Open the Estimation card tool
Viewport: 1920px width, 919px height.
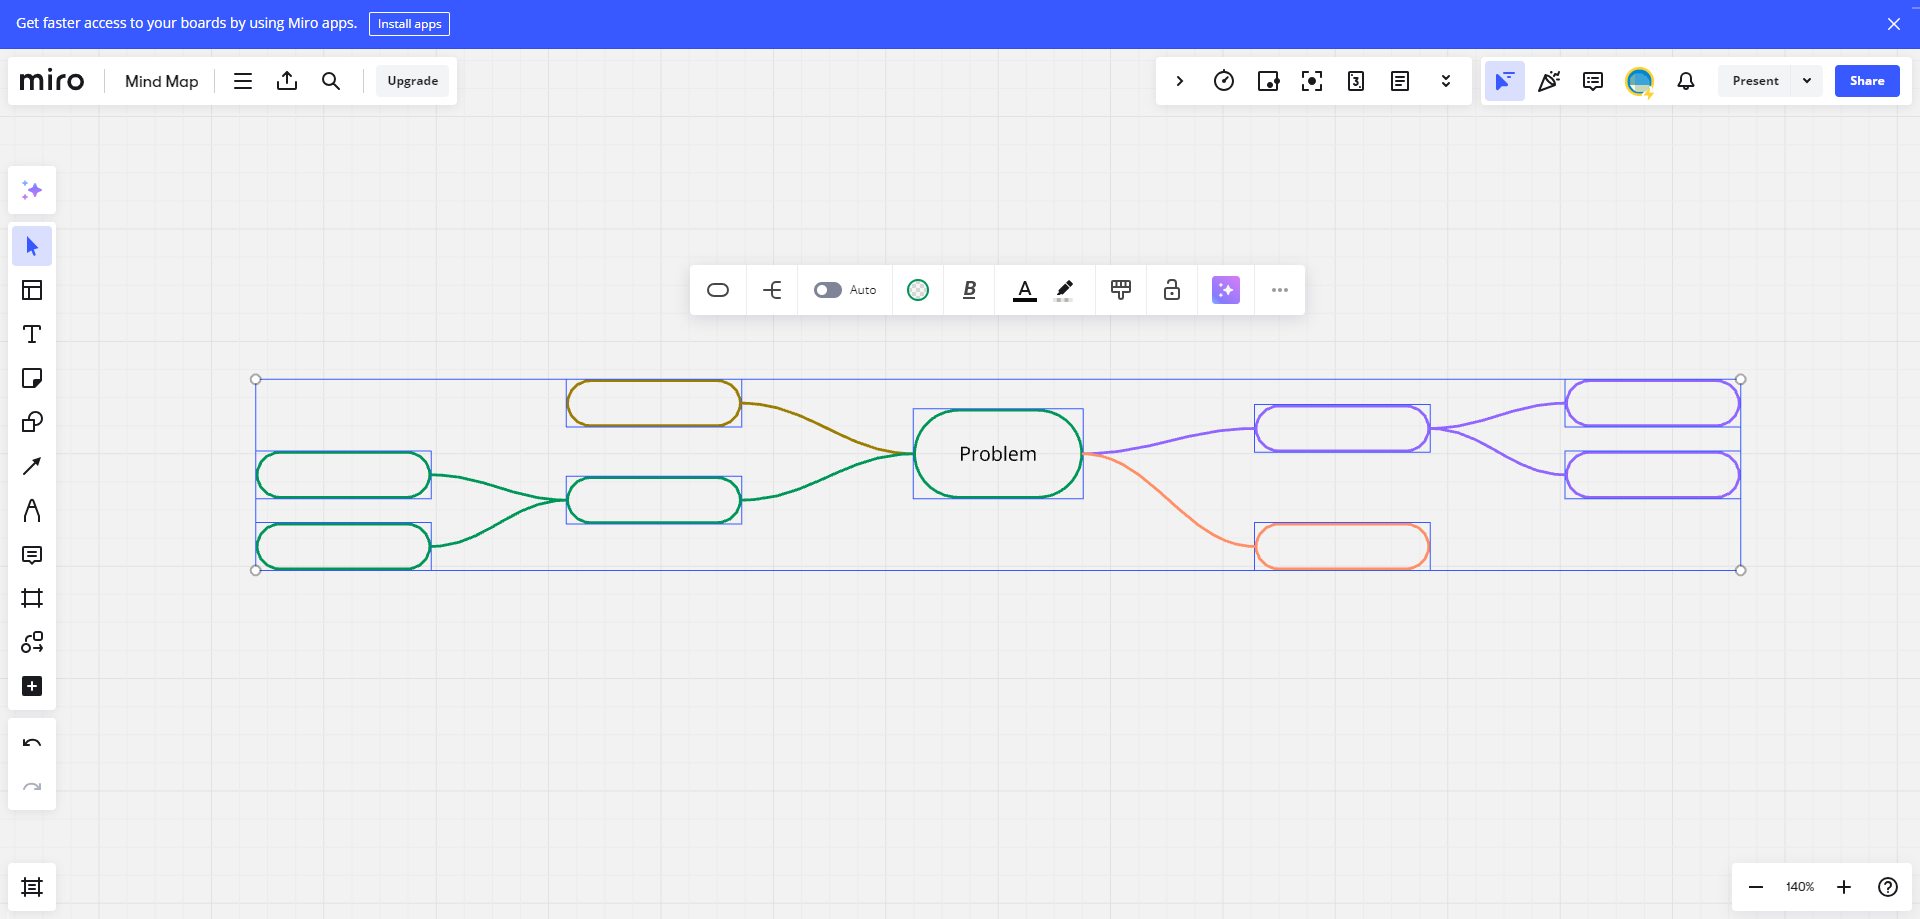coord(1356,81)
